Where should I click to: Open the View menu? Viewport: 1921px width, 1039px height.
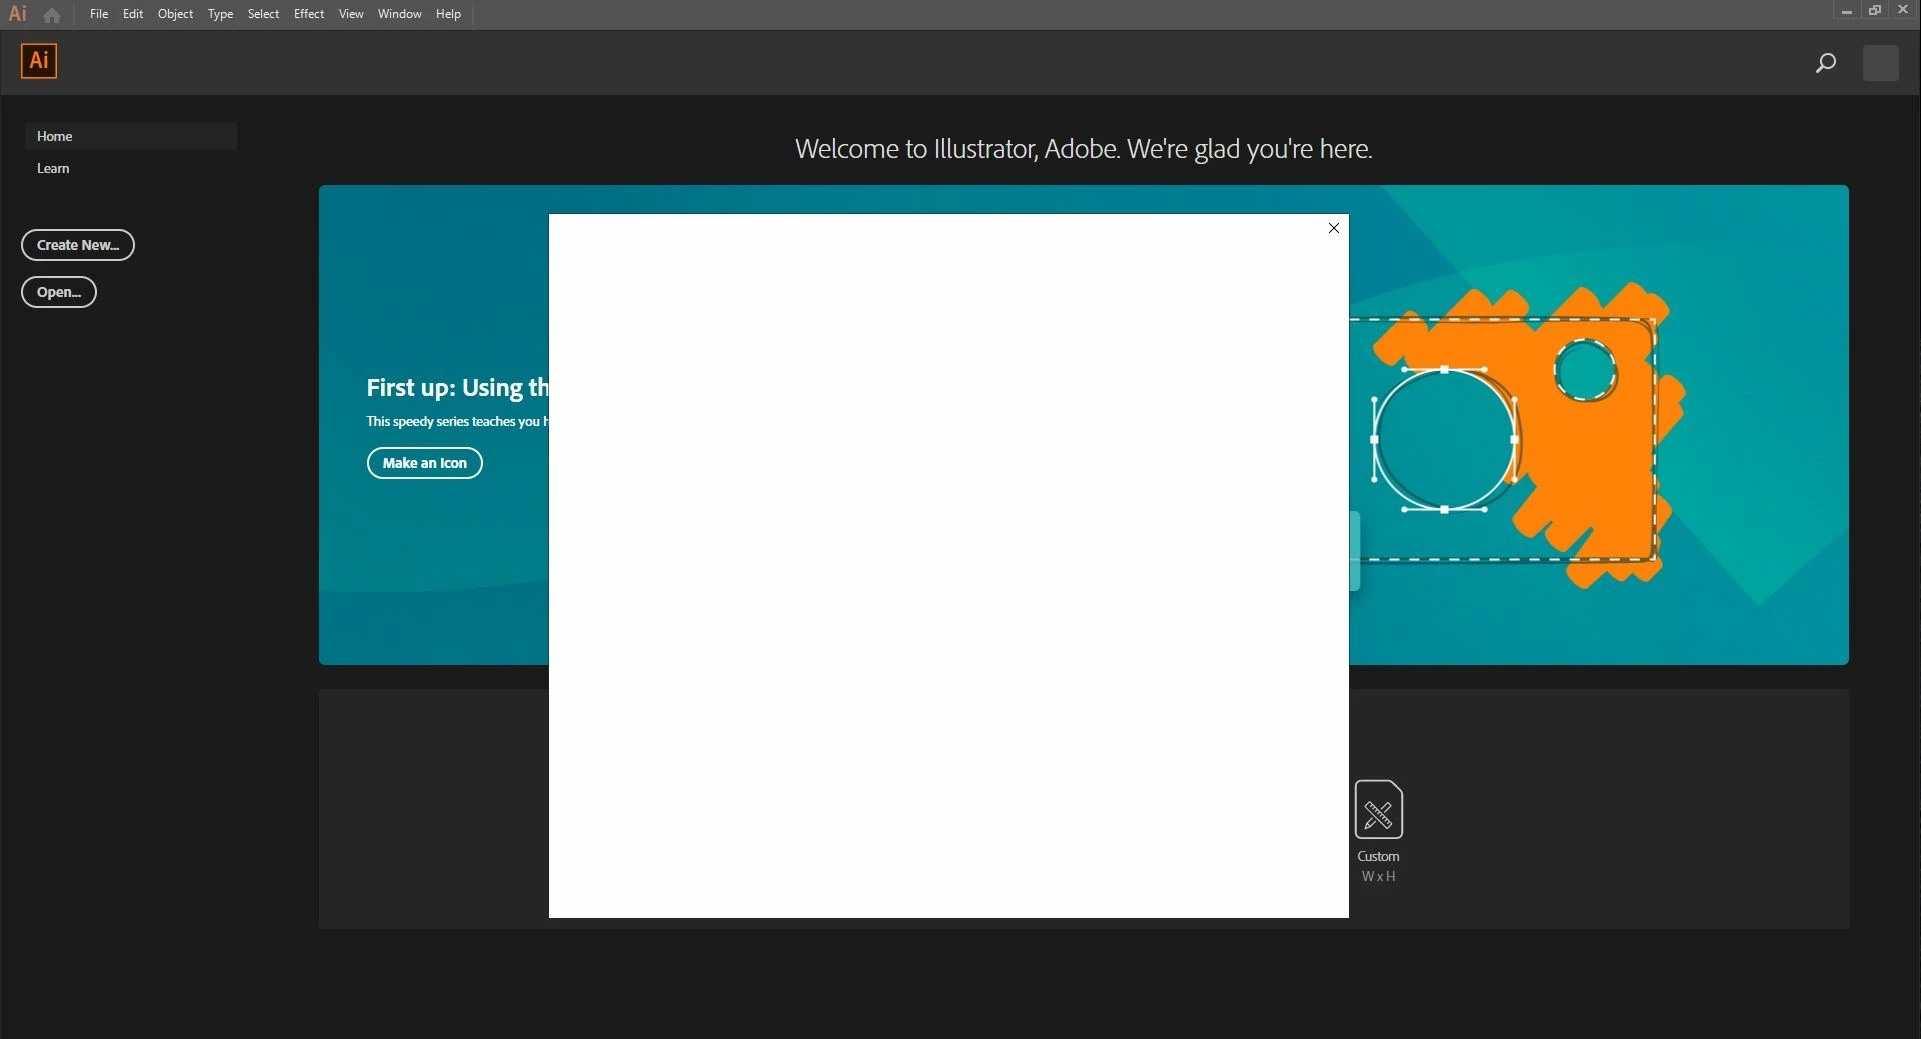[351, 14]
